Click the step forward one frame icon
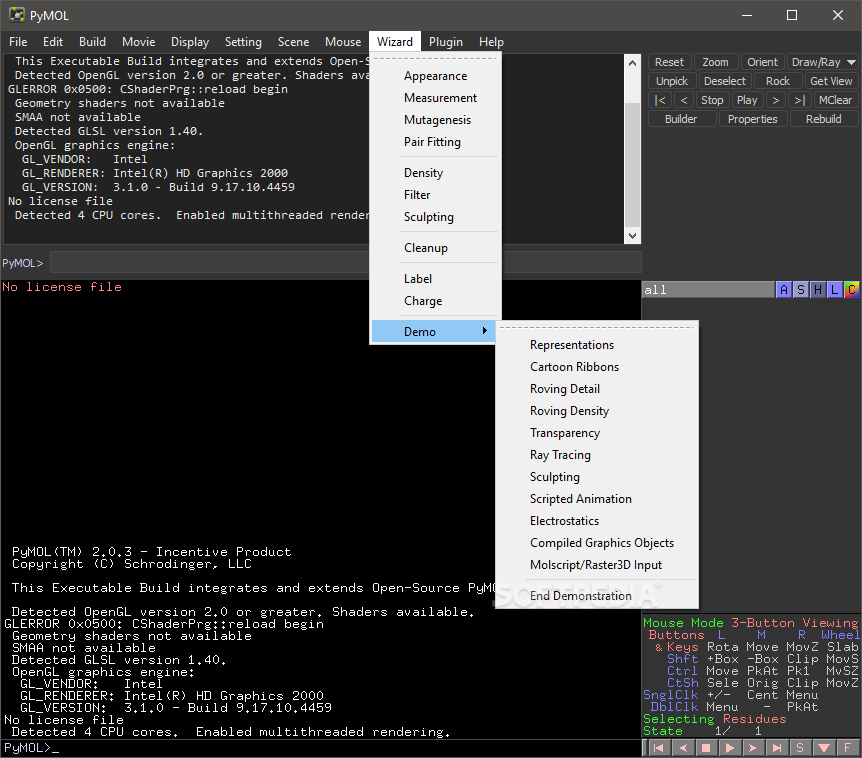 click(x=753, y=748)
